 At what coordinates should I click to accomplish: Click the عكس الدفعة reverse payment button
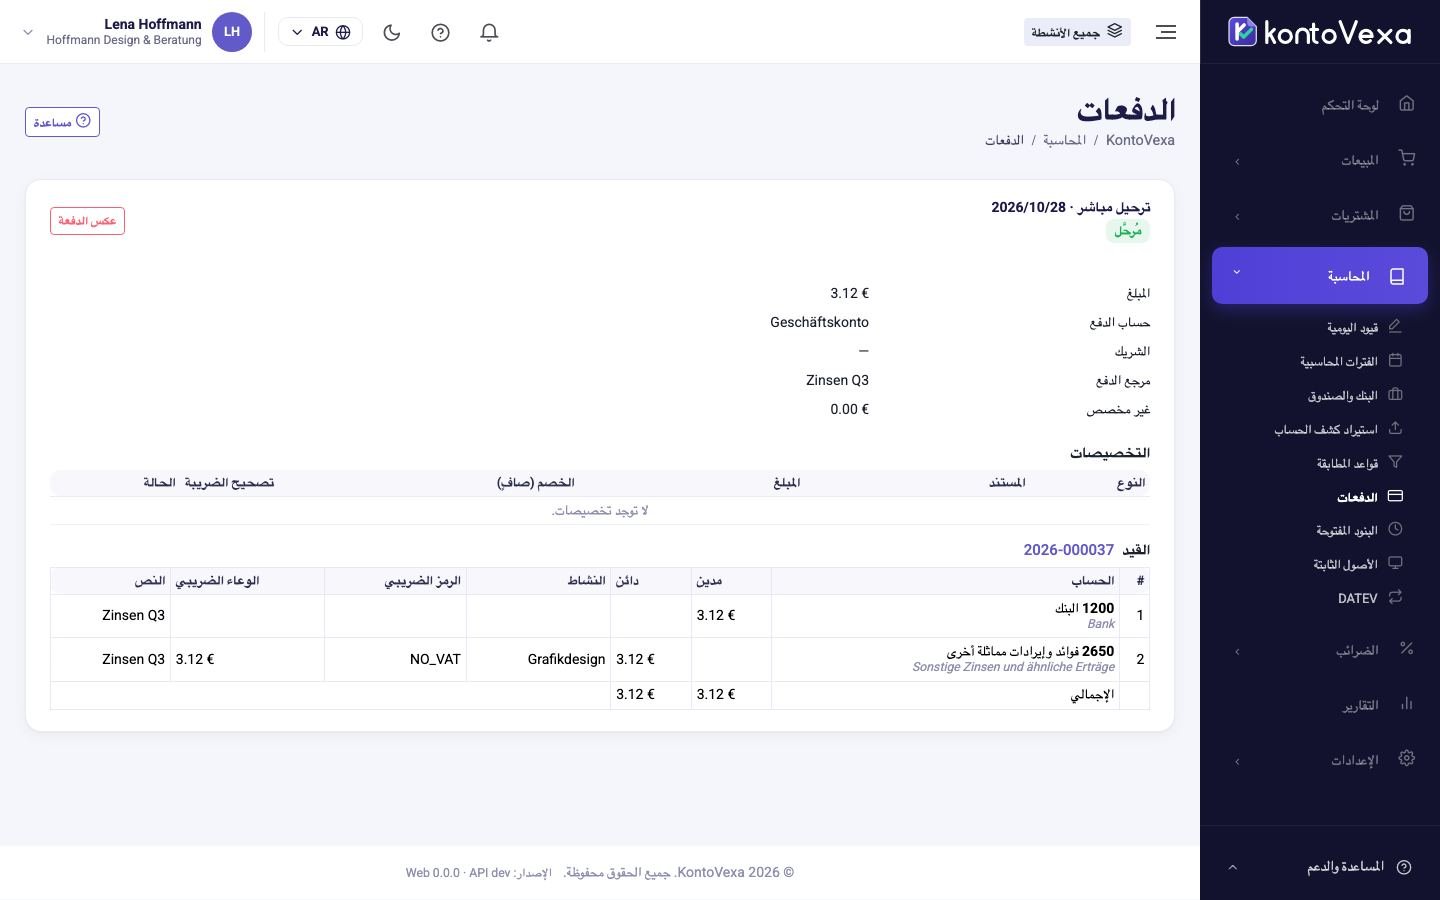pos(87,220)
